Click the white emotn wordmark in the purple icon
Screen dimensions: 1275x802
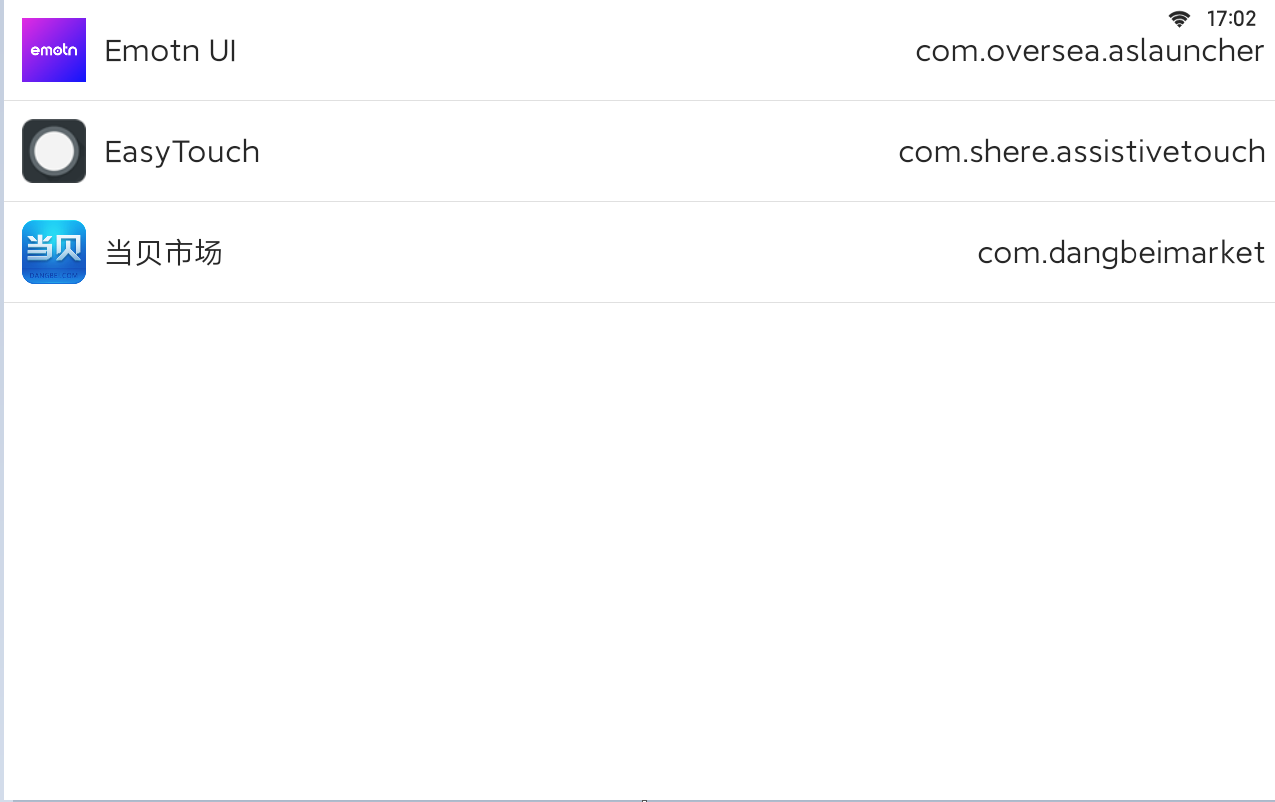[x=54, y=50]
